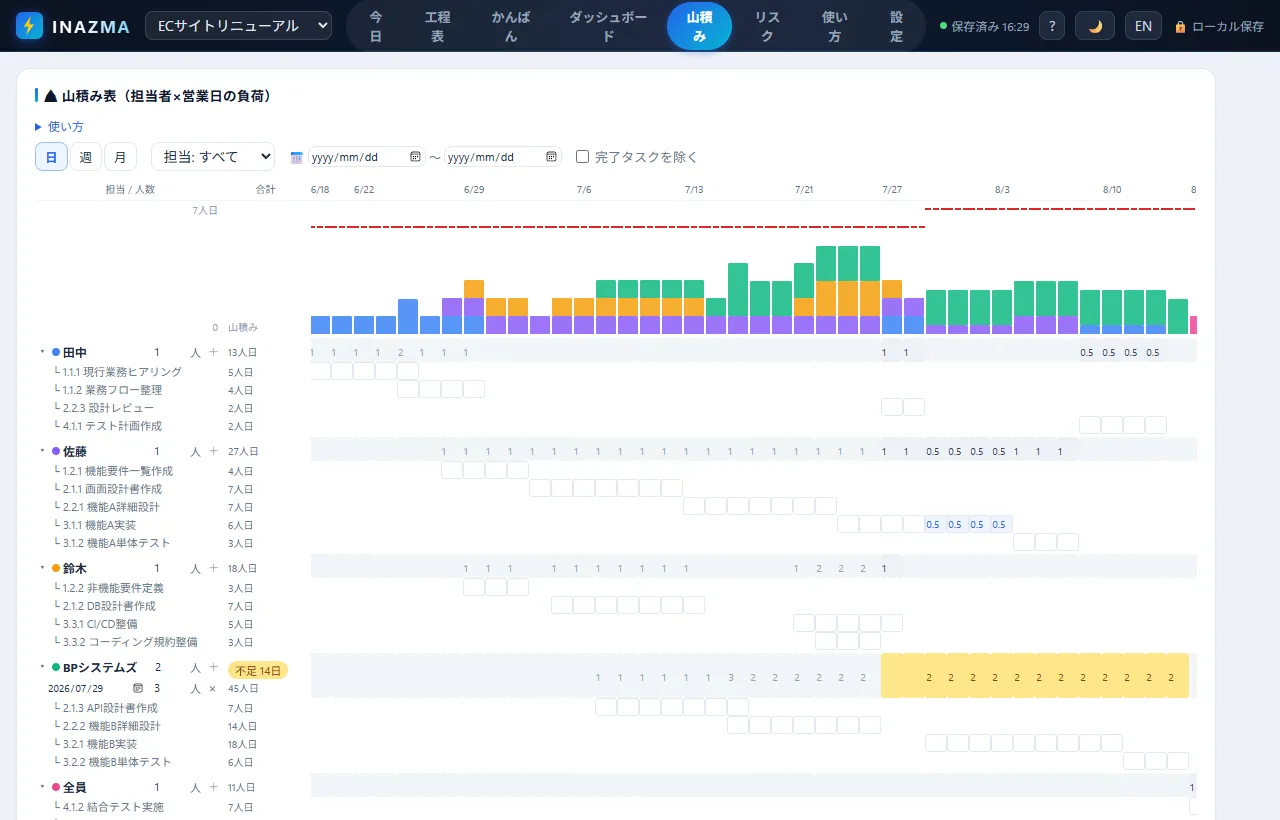Open the end date calendar picker icon
The width and height of the screenshot is (1280, 820).
pyautogui.click(x=551, y=157)
